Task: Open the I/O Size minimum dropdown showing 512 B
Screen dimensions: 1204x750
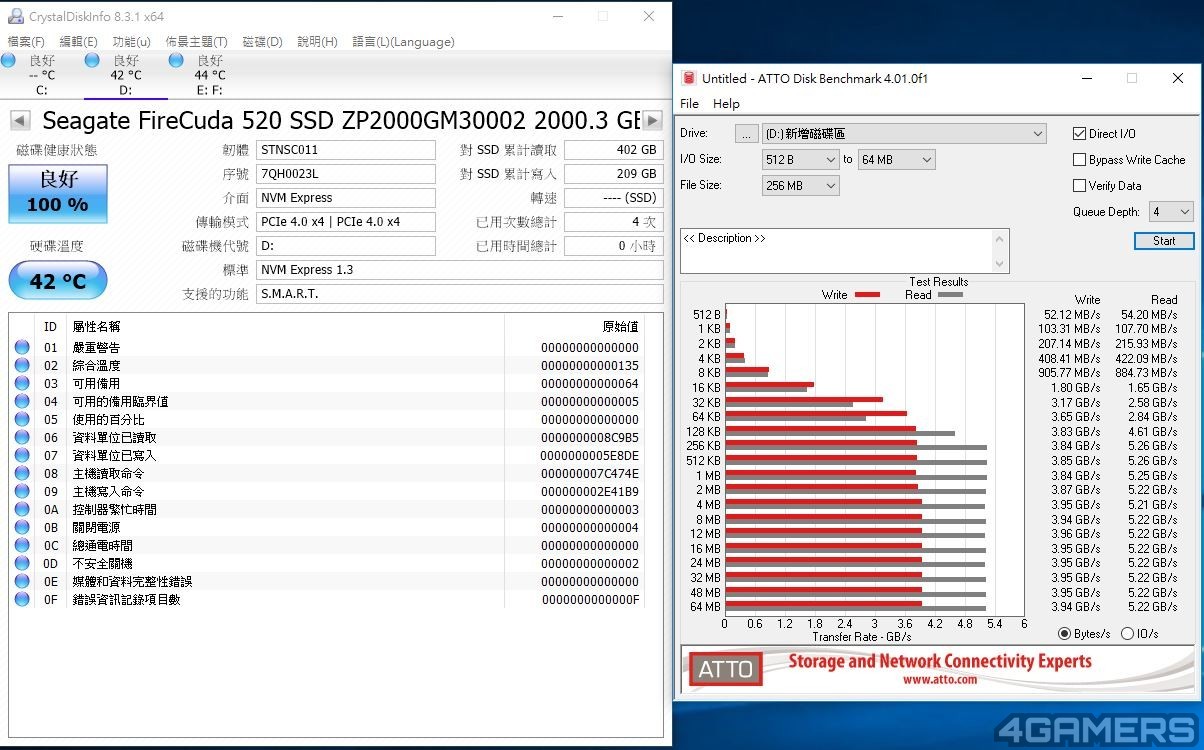Action: [801, 159]
